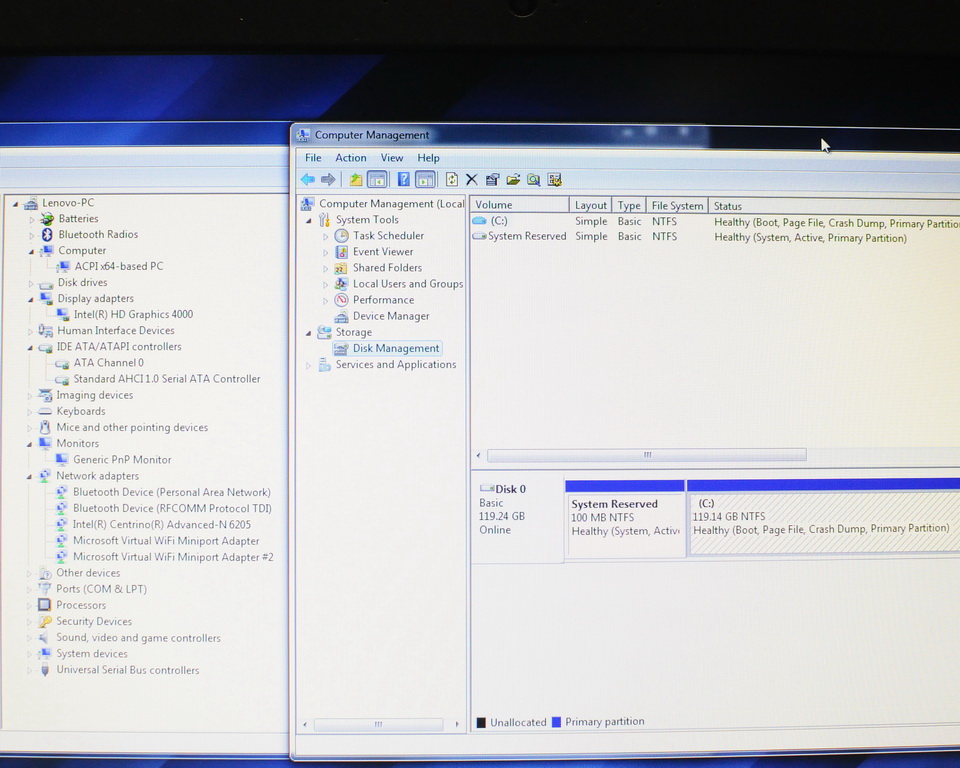Sort by the Volume column header
Image resolution: width=960 pixels, height=768 pixels.
click(x=520, y=205)
